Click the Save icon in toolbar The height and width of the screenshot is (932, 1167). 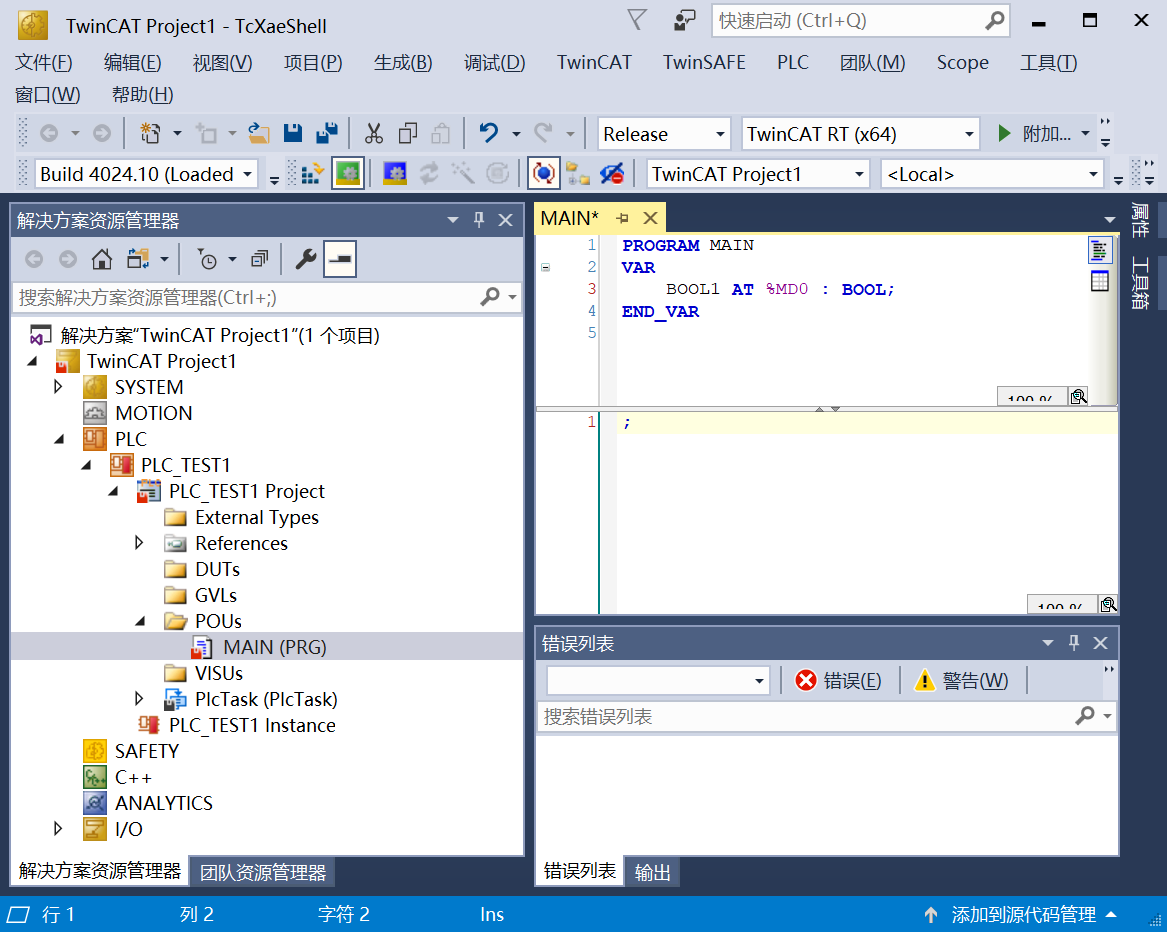(293, 133)
